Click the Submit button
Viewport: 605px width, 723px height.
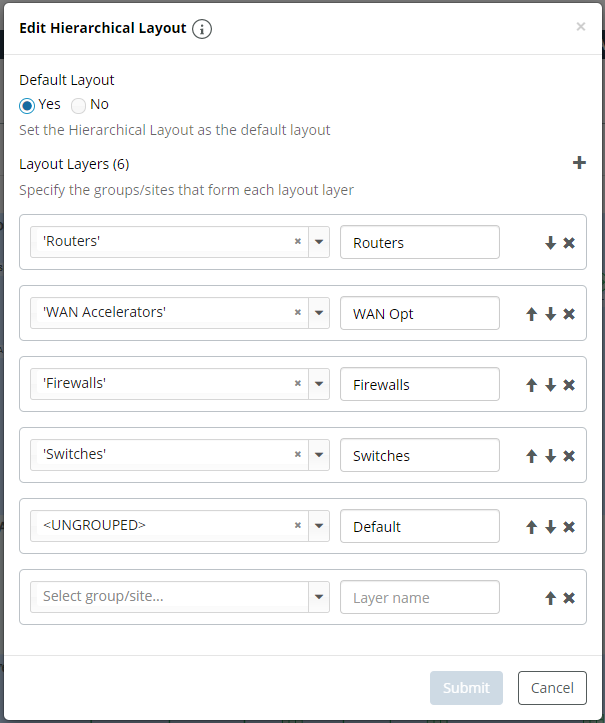[466, 688]
